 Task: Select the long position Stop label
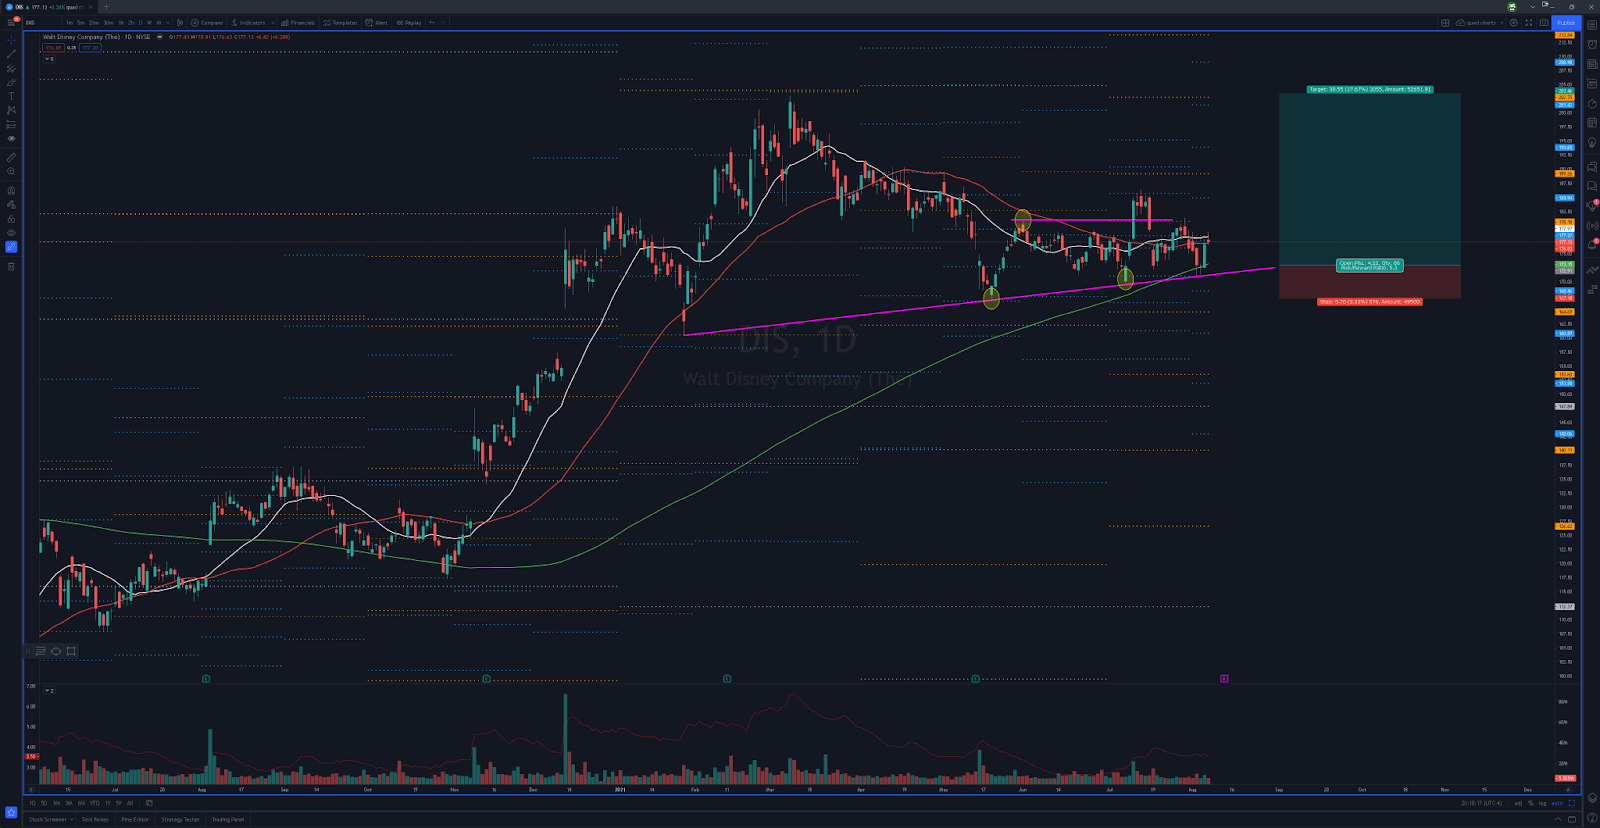click(1369, 301)
